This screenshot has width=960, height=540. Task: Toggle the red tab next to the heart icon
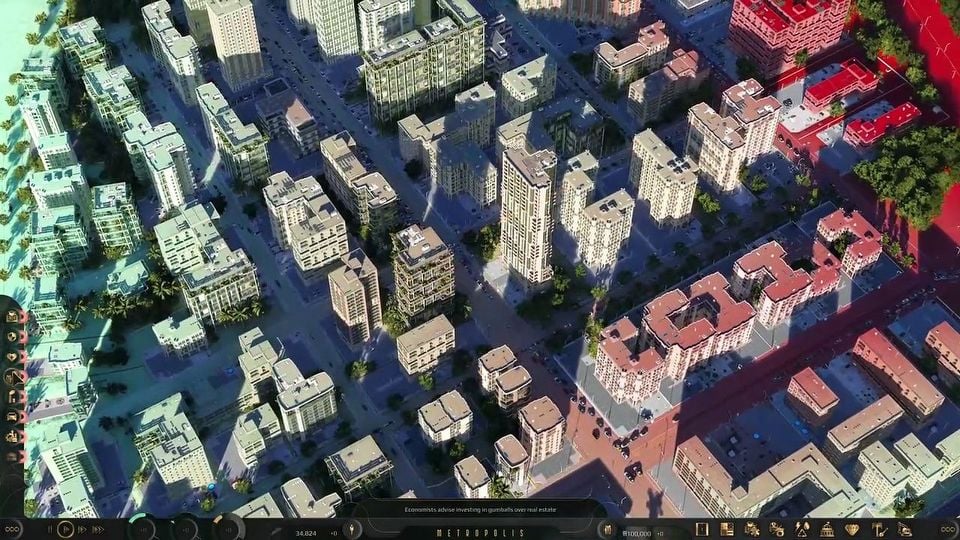(x=23, y=356)
